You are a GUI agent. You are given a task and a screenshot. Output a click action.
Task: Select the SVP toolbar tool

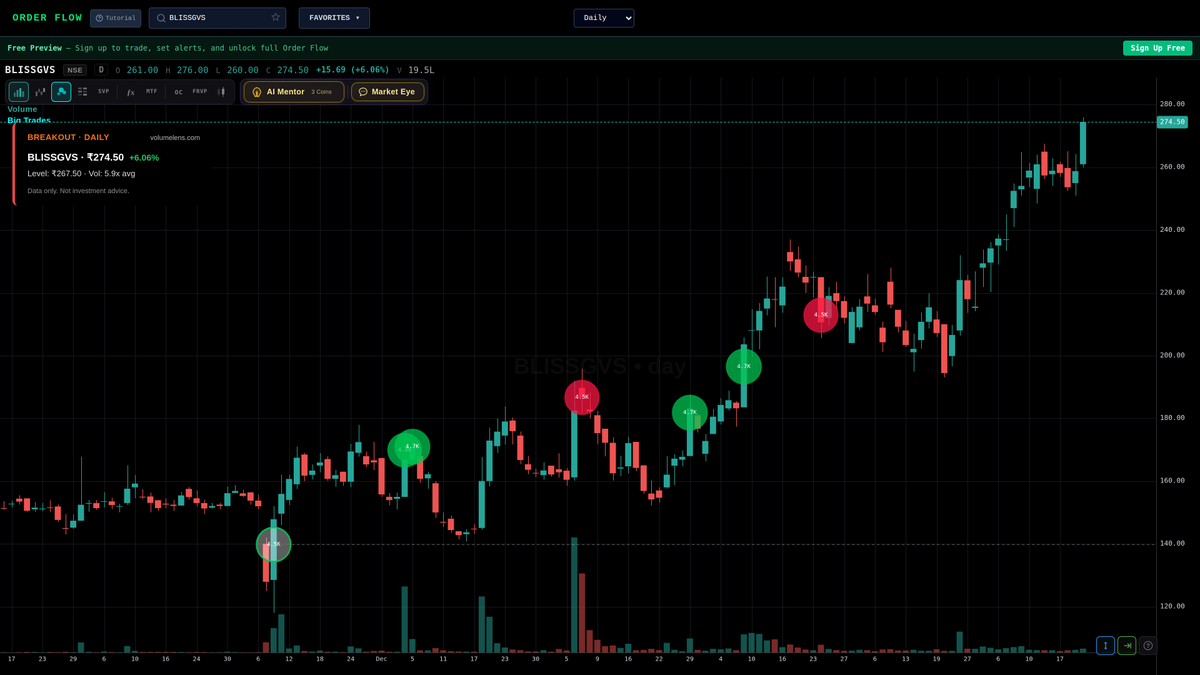(102, 91)
